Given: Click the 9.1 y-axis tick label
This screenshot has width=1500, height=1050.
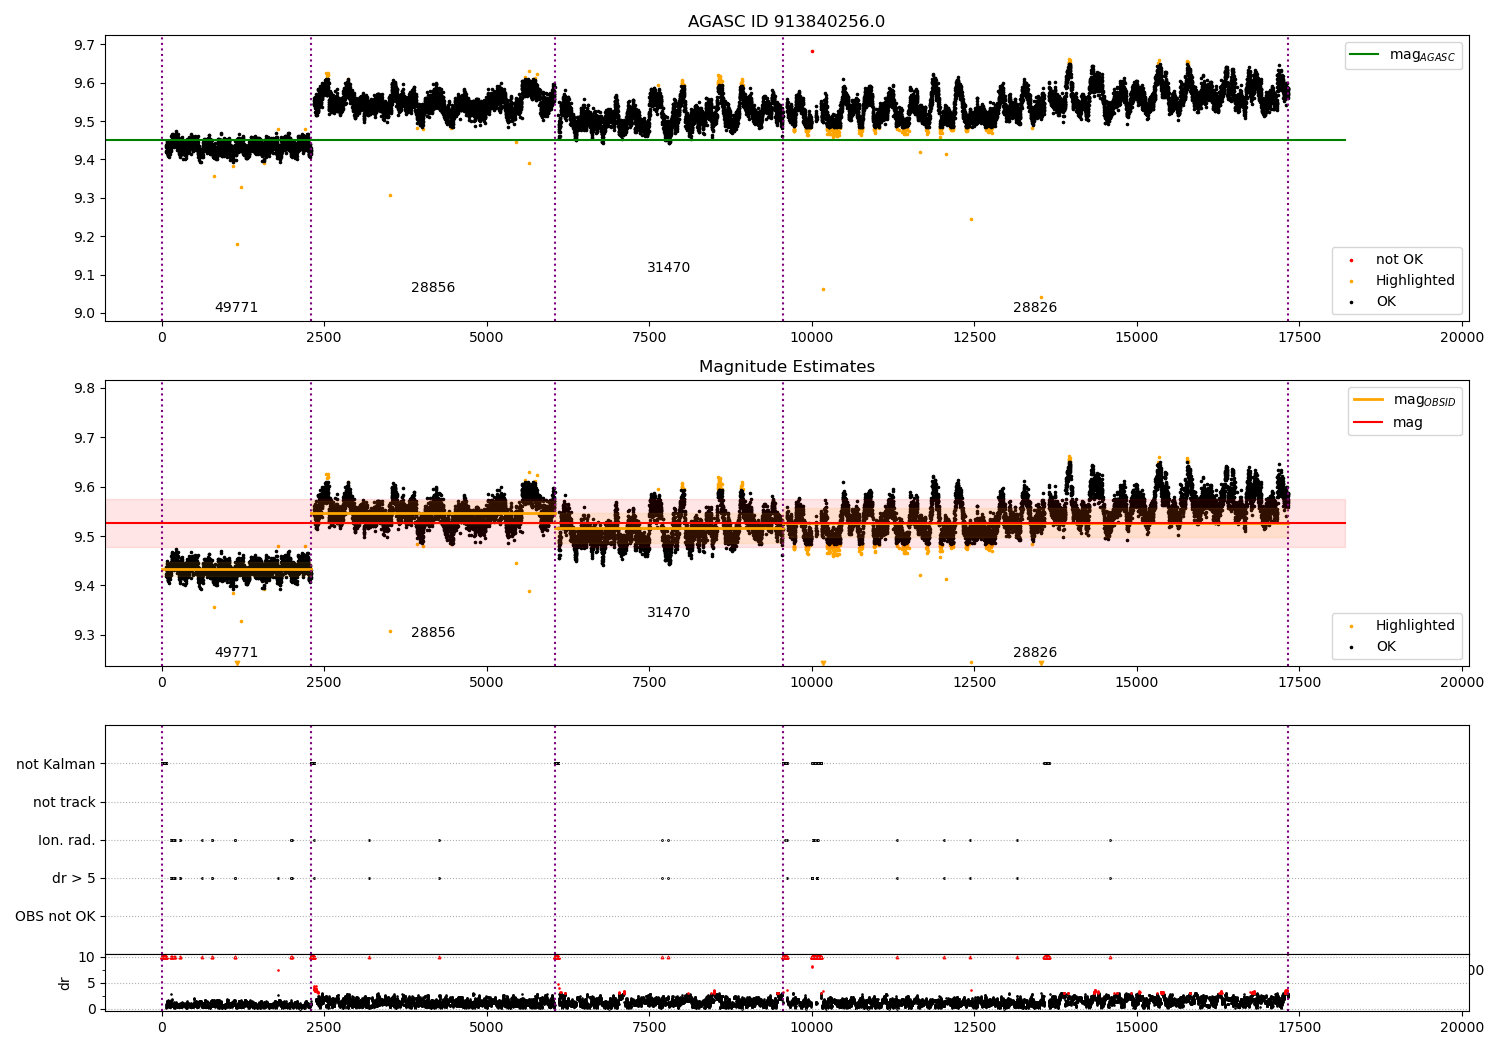Looking at the screenshot, I should pyautogui.click(x=85, y=276).
